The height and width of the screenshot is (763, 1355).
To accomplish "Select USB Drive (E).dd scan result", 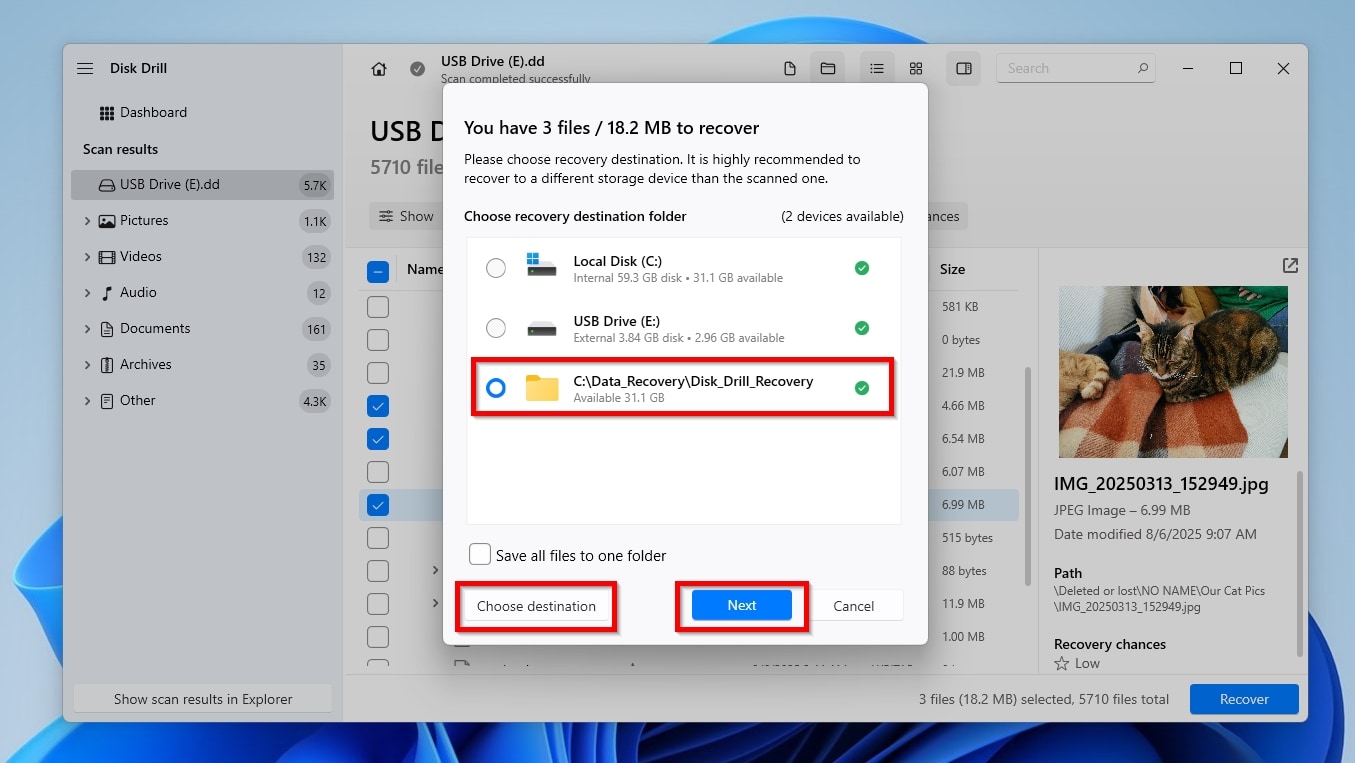I will click(x=202, y=185).
